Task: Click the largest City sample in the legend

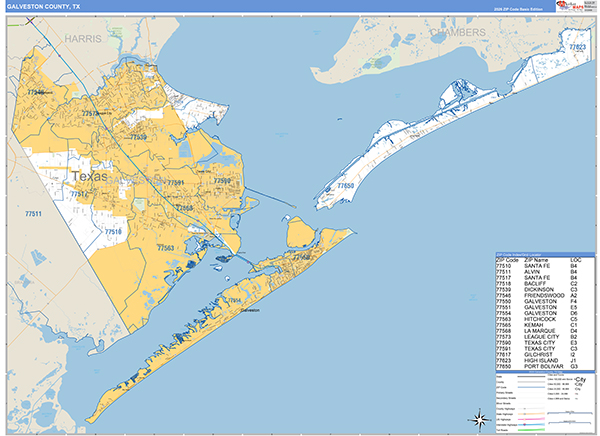Action: pyautogui.click(x=580, y=379)
